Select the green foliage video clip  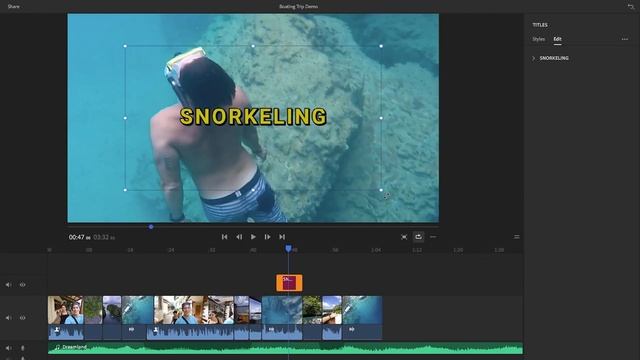coord(93,310)
